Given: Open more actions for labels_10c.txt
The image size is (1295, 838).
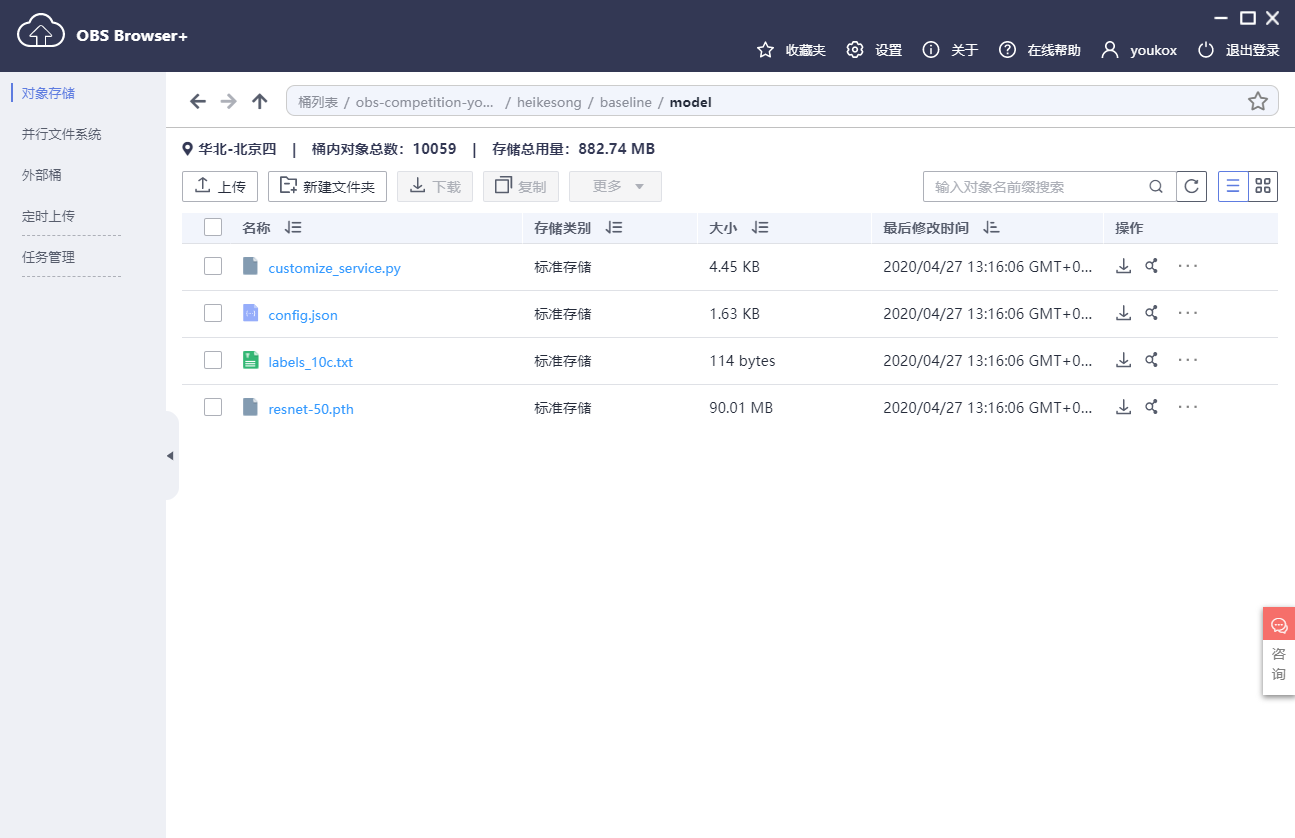Looking at the screenshot, I should point(1188,360).
